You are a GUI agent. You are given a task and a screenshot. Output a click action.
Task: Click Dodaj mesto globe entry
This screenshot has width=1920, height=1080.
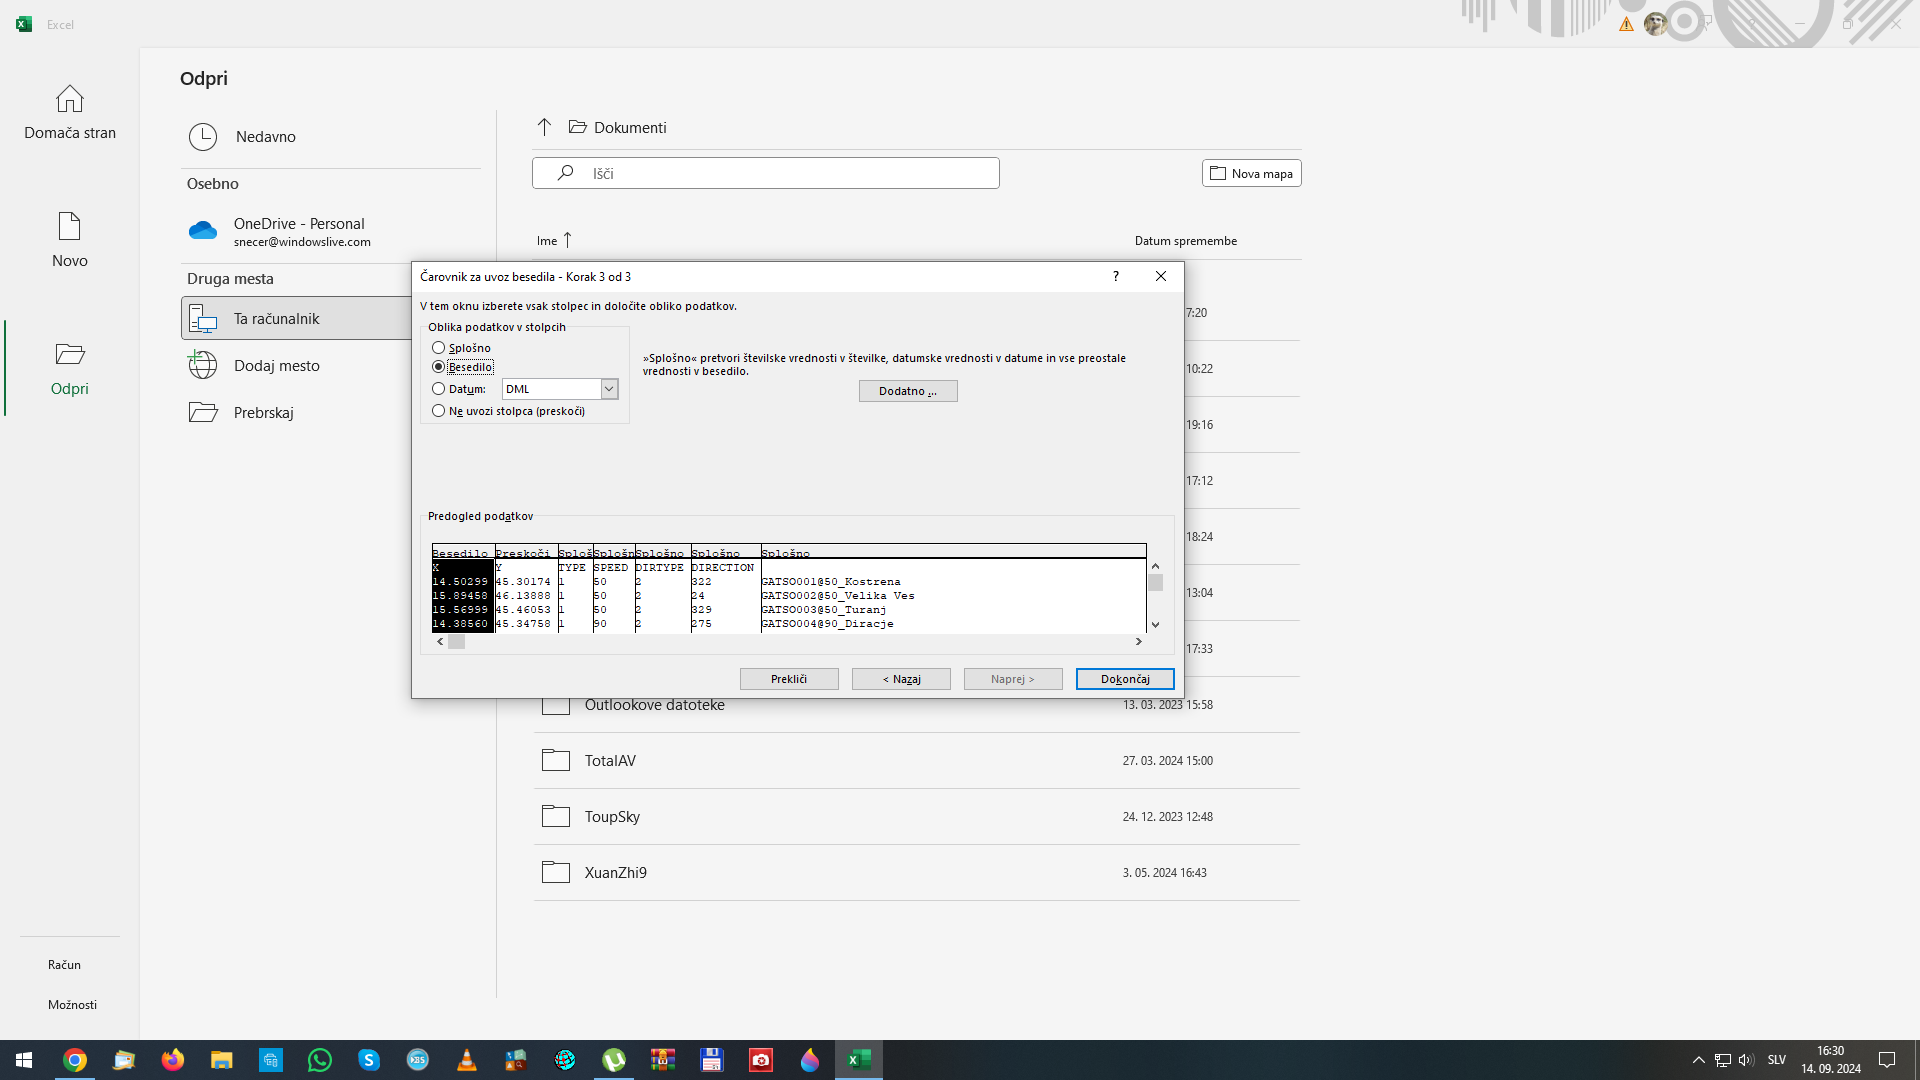pyautogui.click(x=296, y=365)
